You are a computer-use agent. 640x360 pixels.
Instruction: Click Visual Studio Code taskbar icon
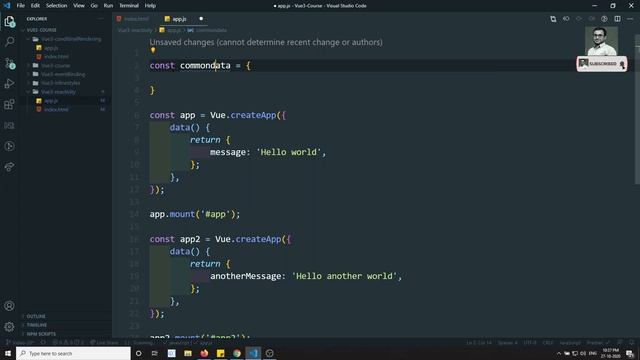point(253,353)
